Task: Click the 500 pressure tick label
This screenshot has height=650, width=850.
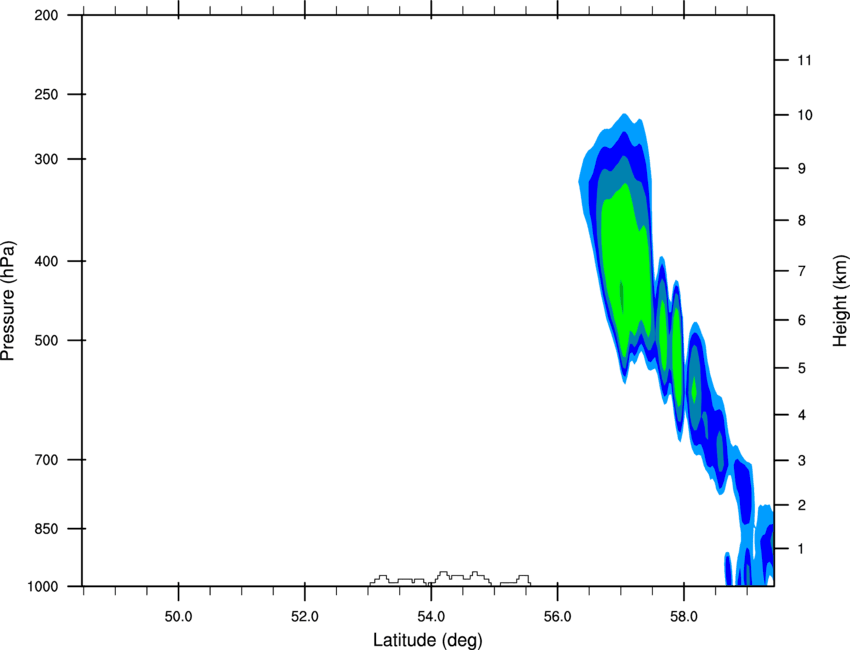Action: [x=46, y=340]
